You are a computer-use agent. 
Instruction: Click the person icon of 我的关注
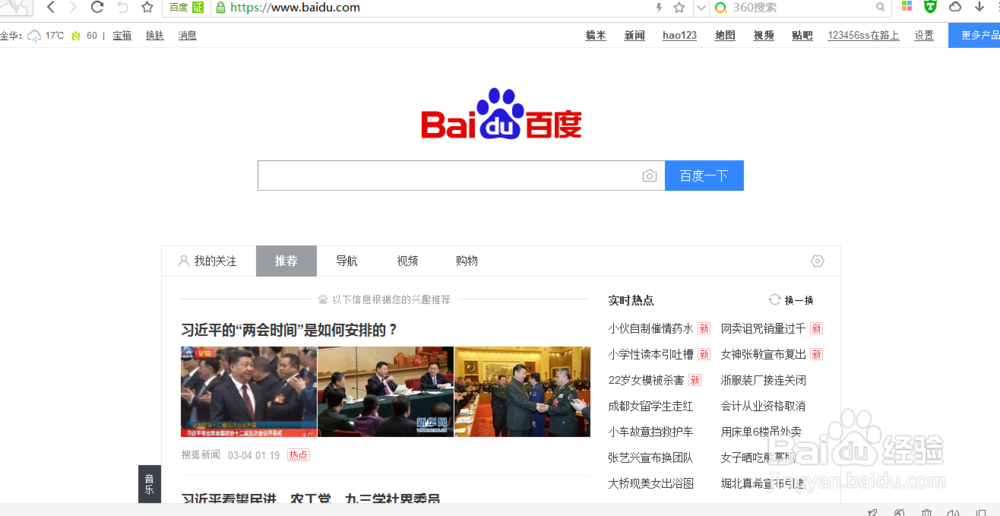click(x=184, y=261)
